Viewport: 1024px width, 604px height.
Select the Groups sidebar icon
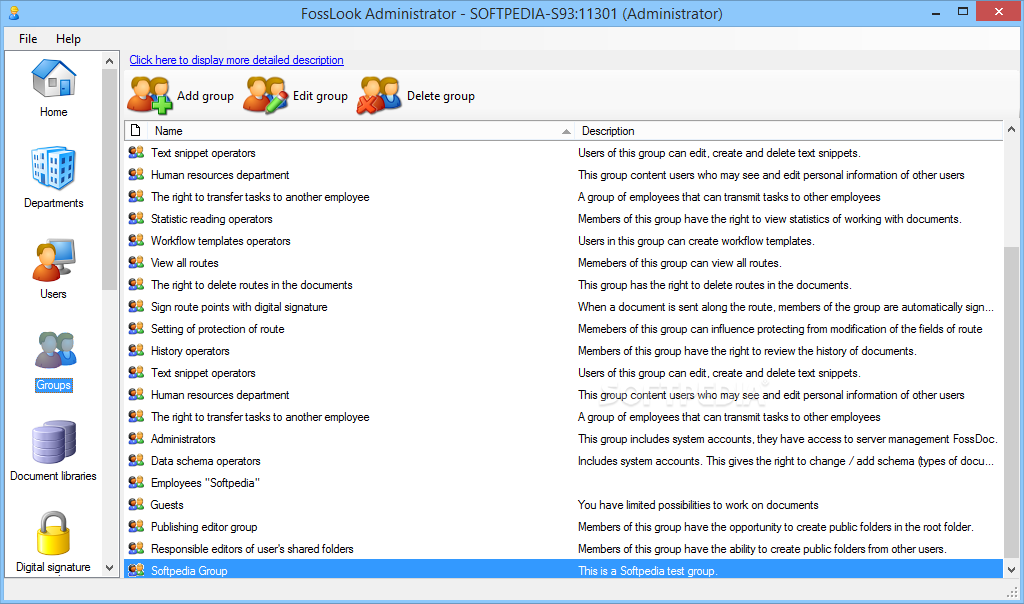coord(54,351)
